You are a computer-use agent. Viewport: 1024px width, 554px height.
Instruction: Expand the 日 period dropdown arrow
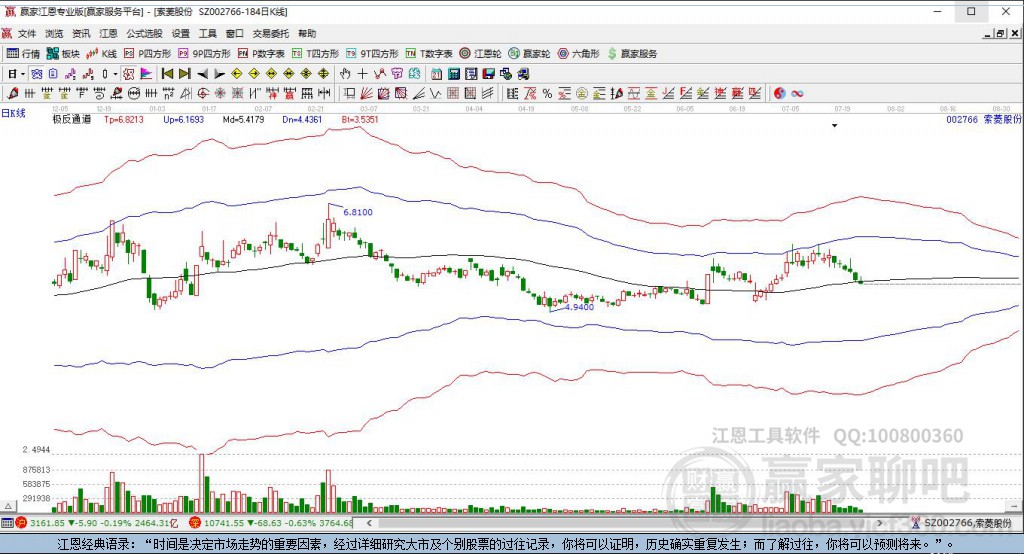pyautogui.click(x=22, y=74)
